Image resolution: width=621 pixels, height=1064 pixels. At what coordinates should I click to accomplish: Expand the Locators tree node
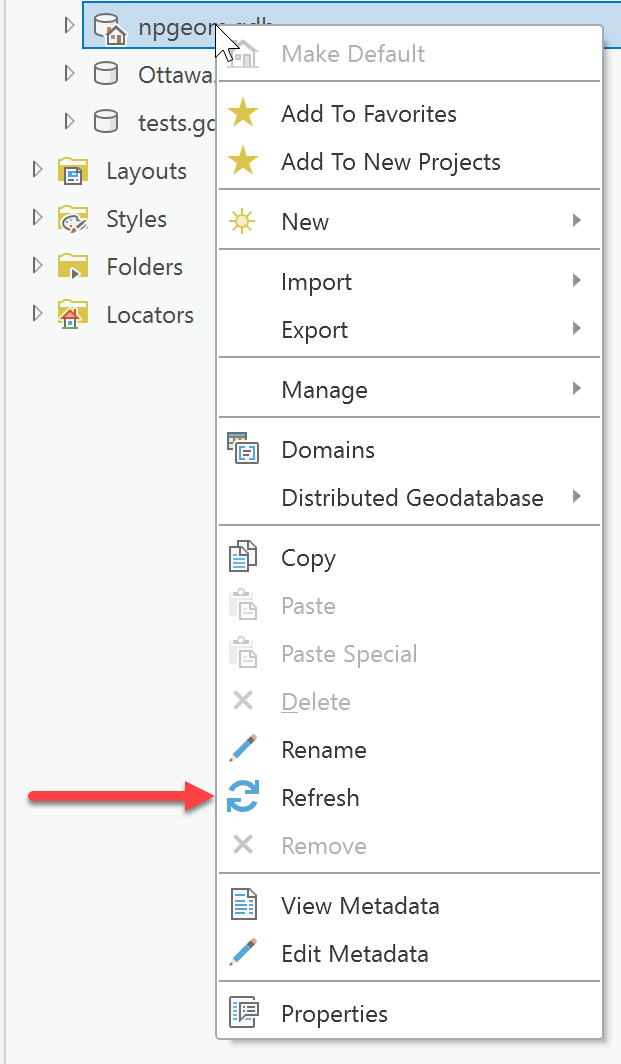[38, 315]
